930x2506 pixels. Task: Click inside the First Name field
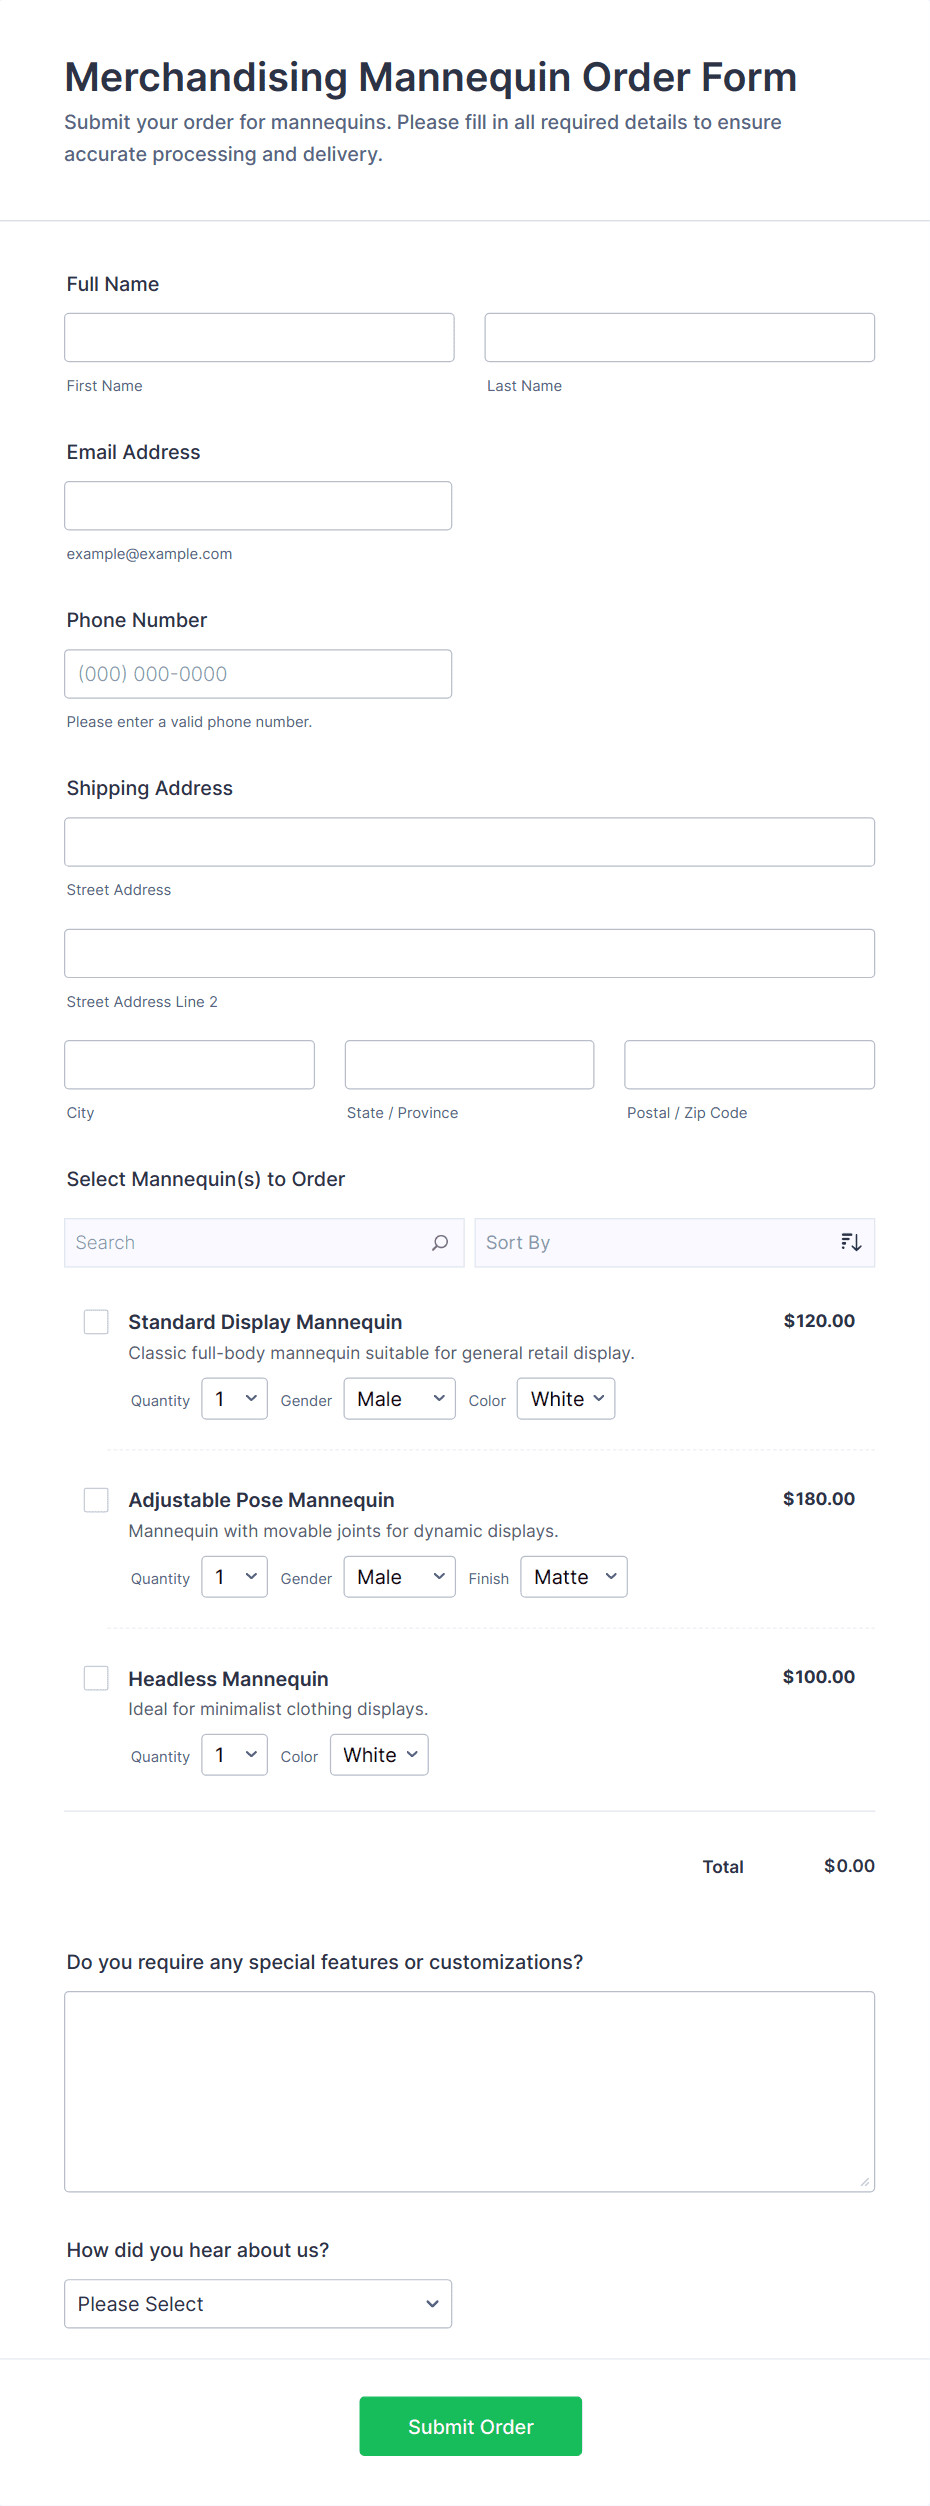coord(258,337)
